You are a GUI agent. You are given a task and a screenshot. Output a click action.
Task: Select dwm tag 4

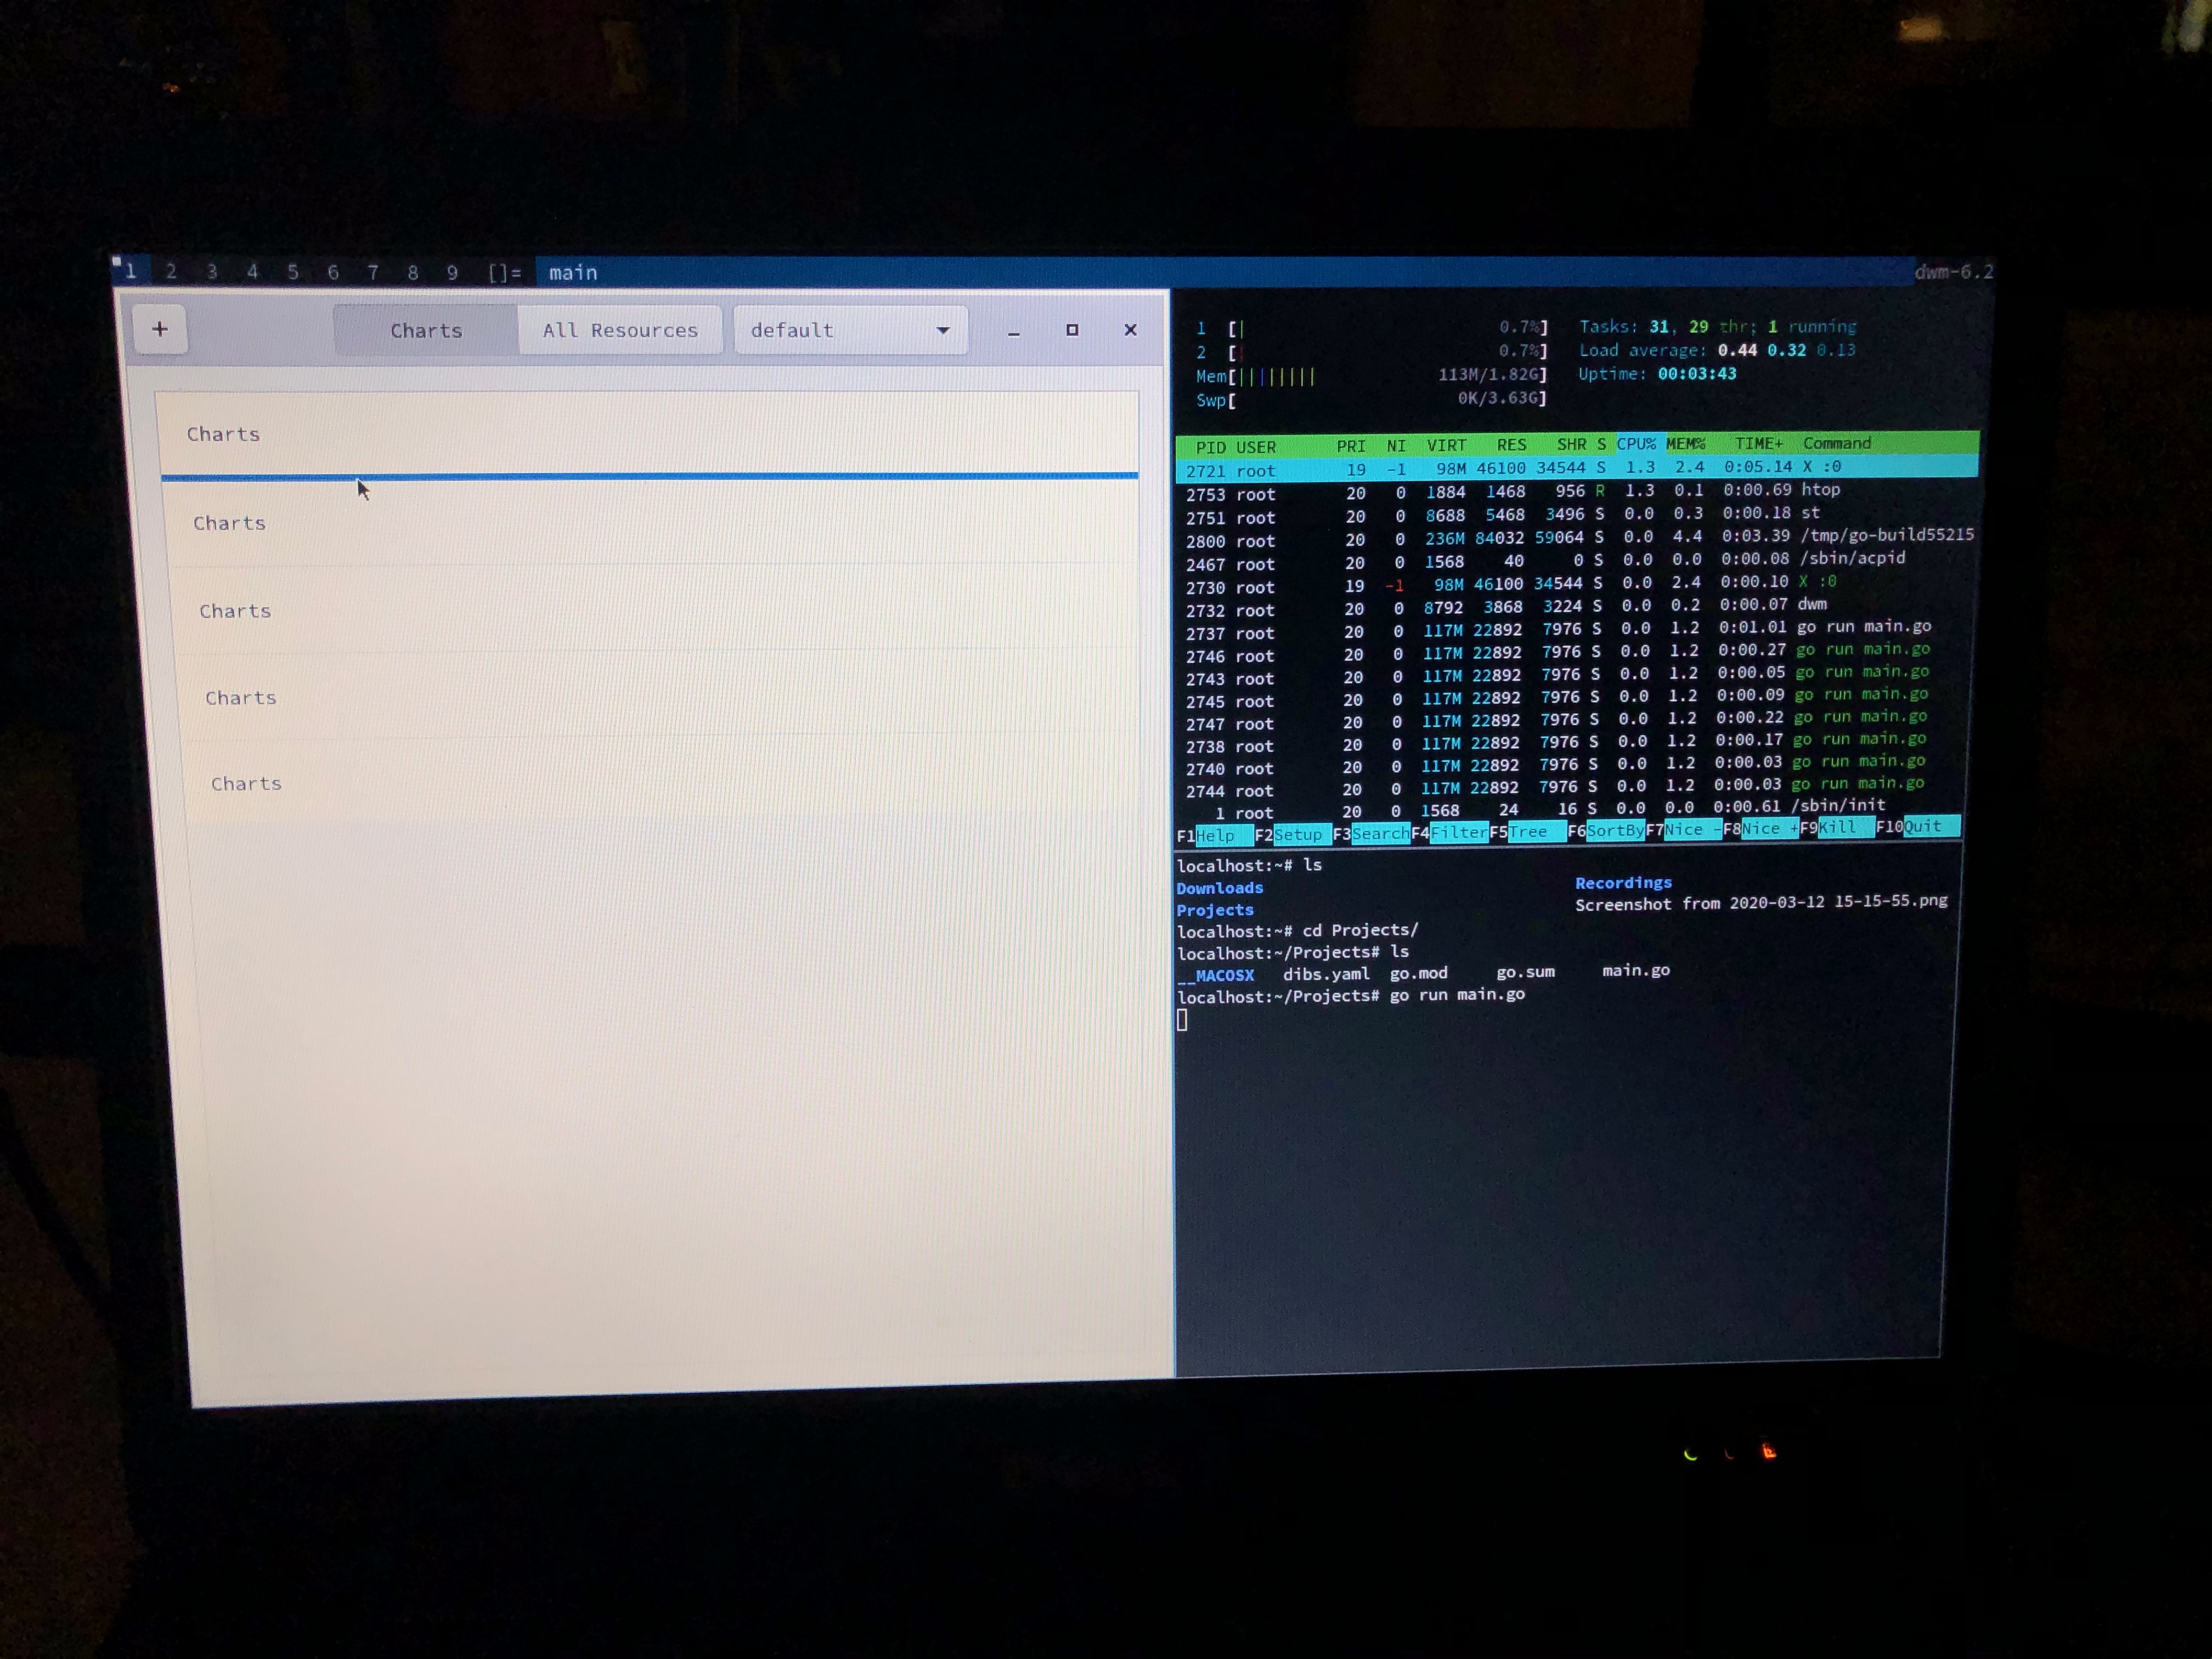(252, 271)
